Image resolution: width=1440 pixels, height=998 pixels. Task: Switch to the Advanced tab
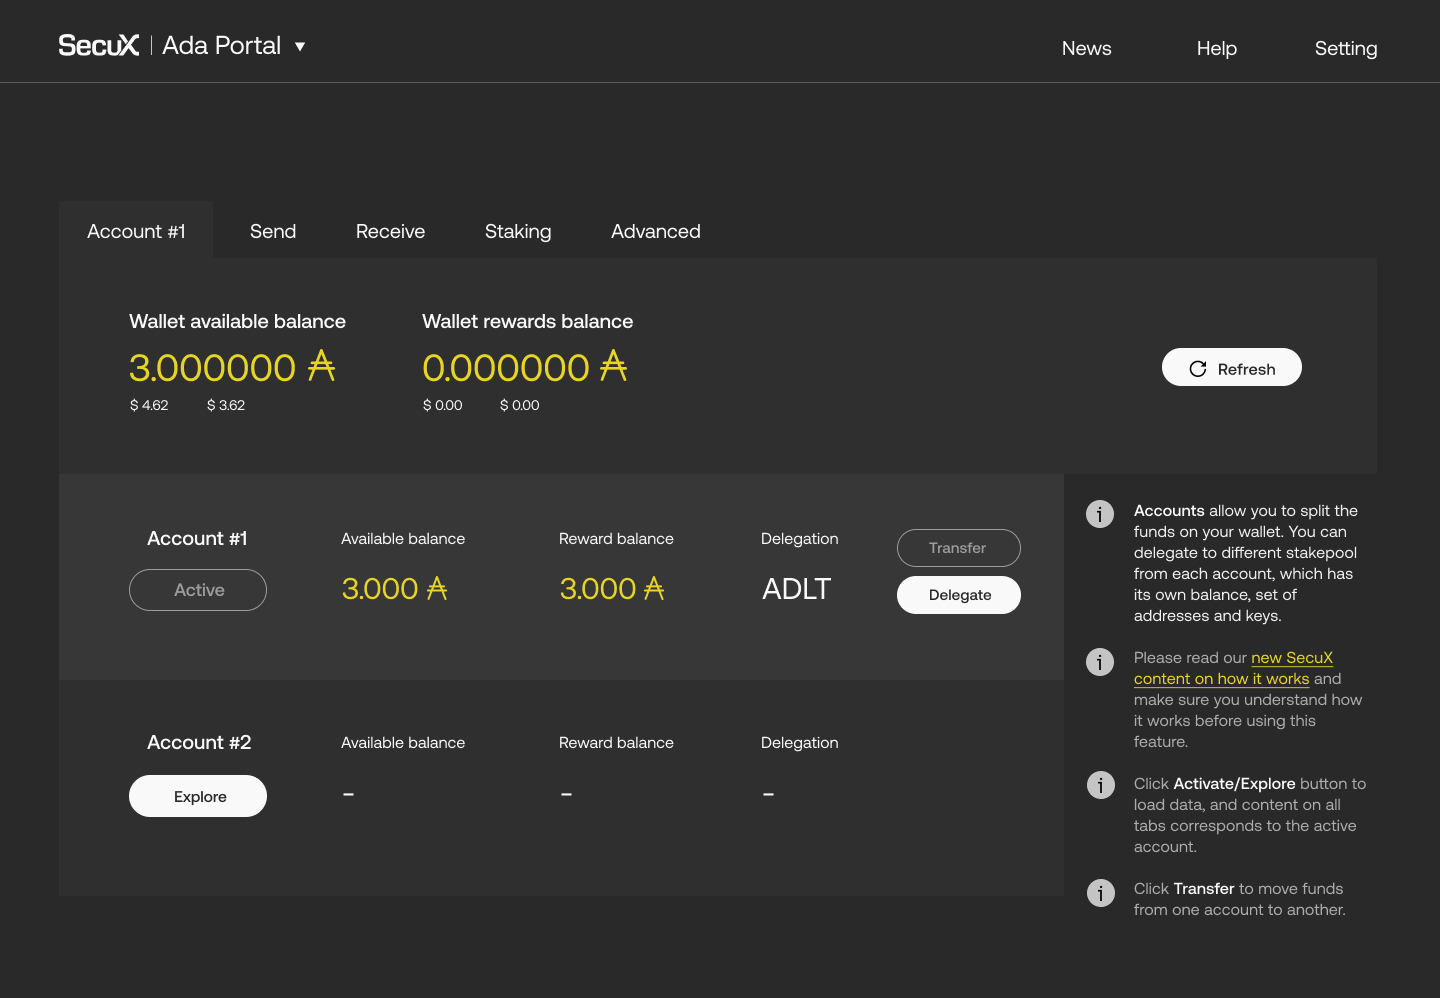656,231
